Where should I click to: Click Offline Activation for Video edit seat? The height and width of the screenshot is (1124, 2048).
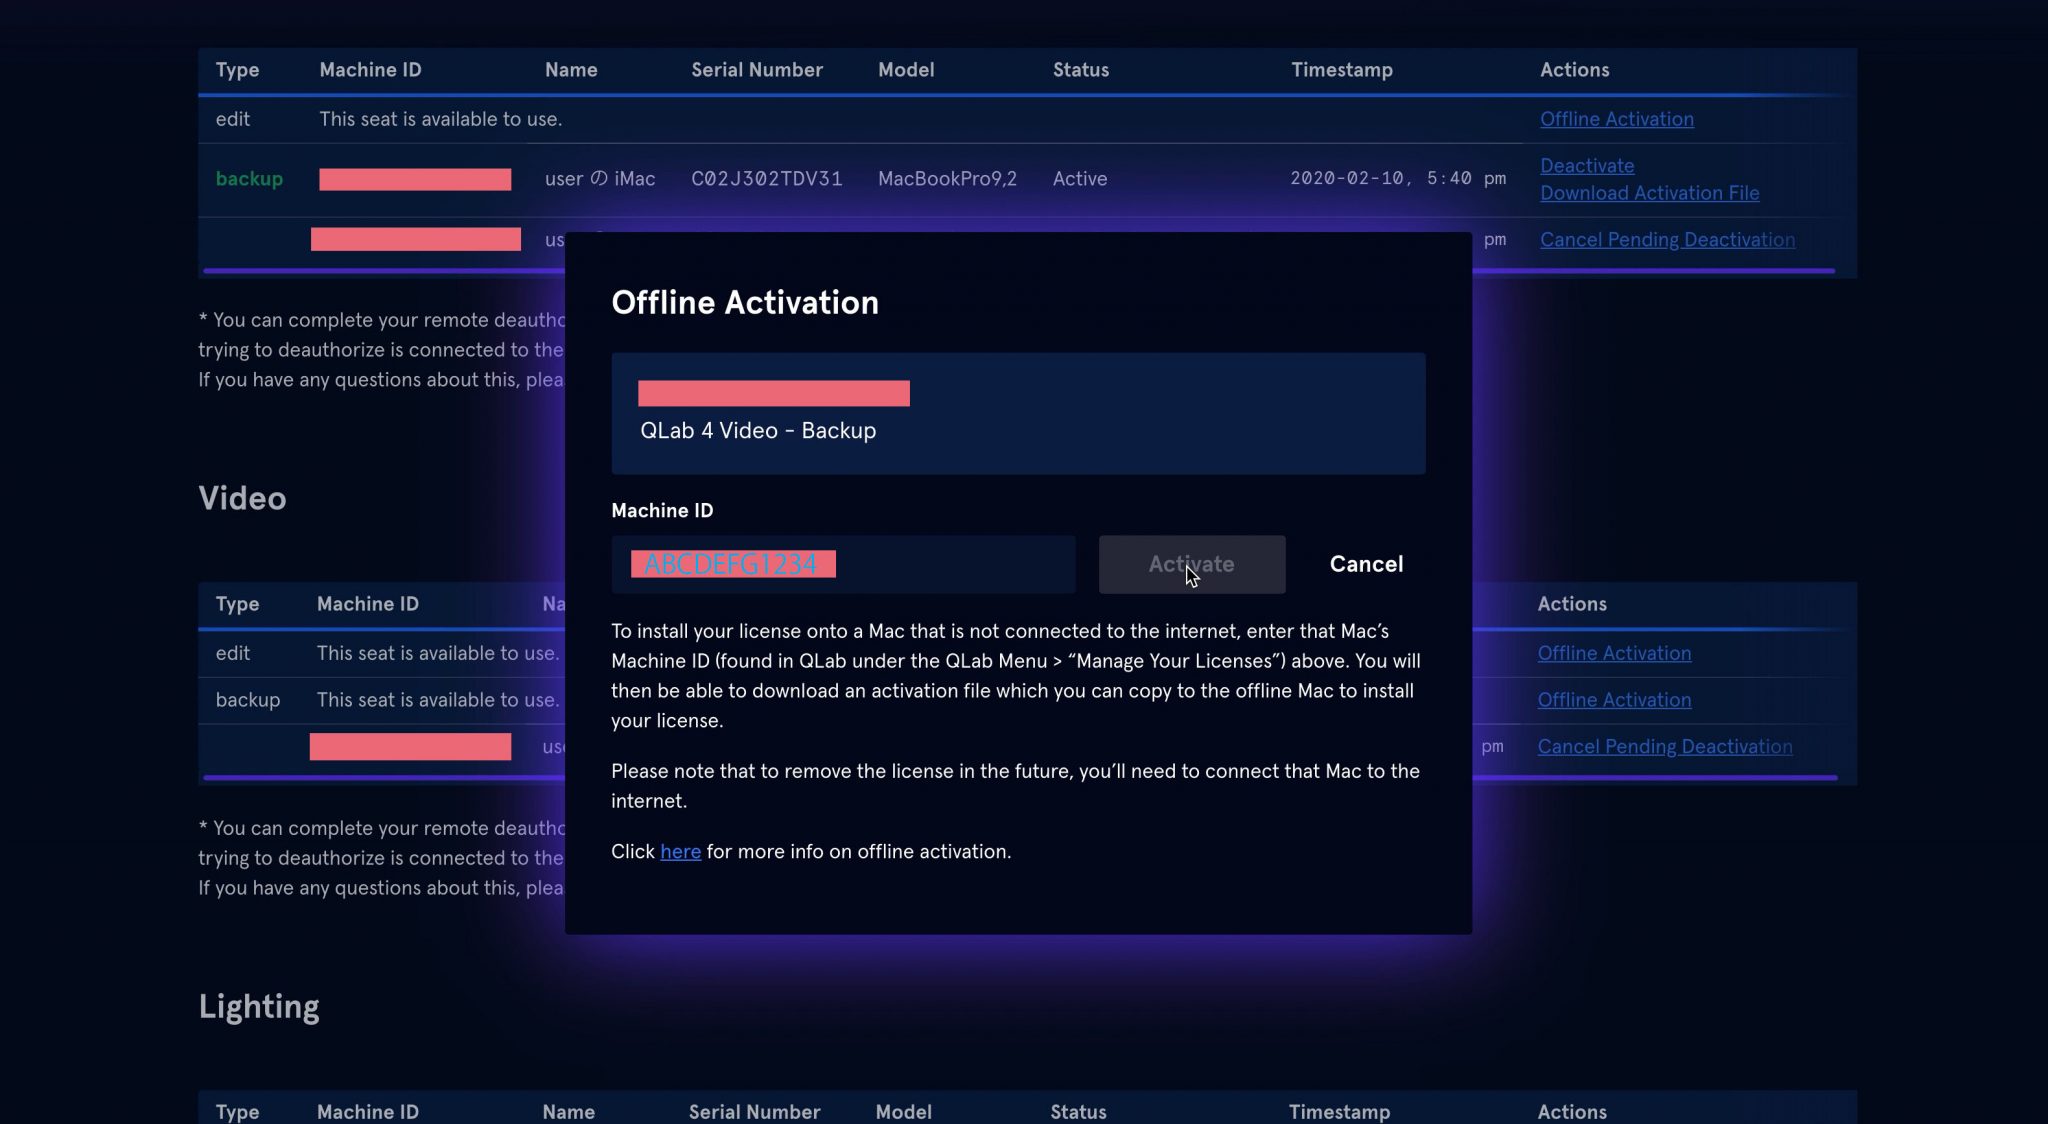(1614, 653)
